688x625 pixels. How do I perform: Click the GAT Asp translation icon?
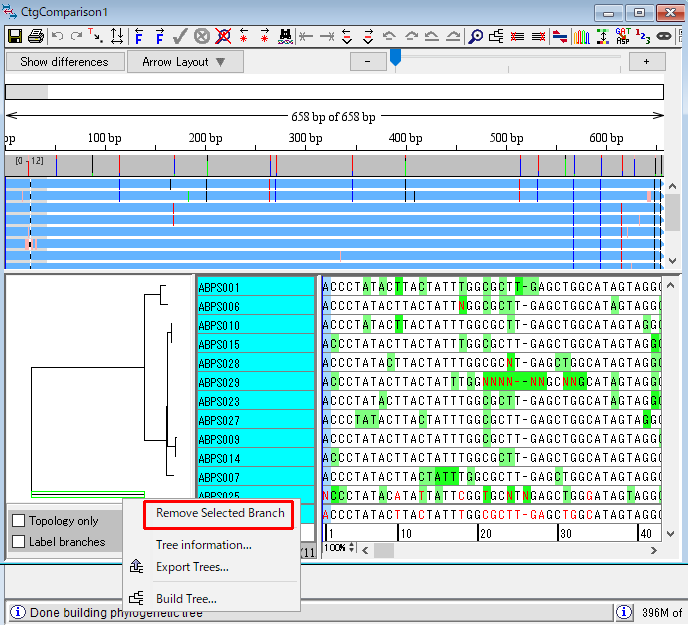pos(623,36)
